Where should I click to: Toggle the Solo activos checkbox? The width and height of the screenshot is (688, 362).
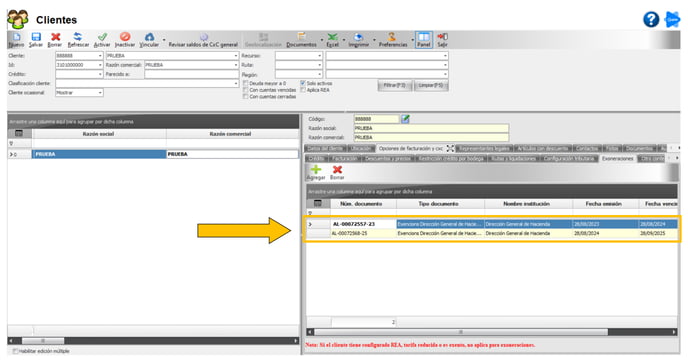303,83
